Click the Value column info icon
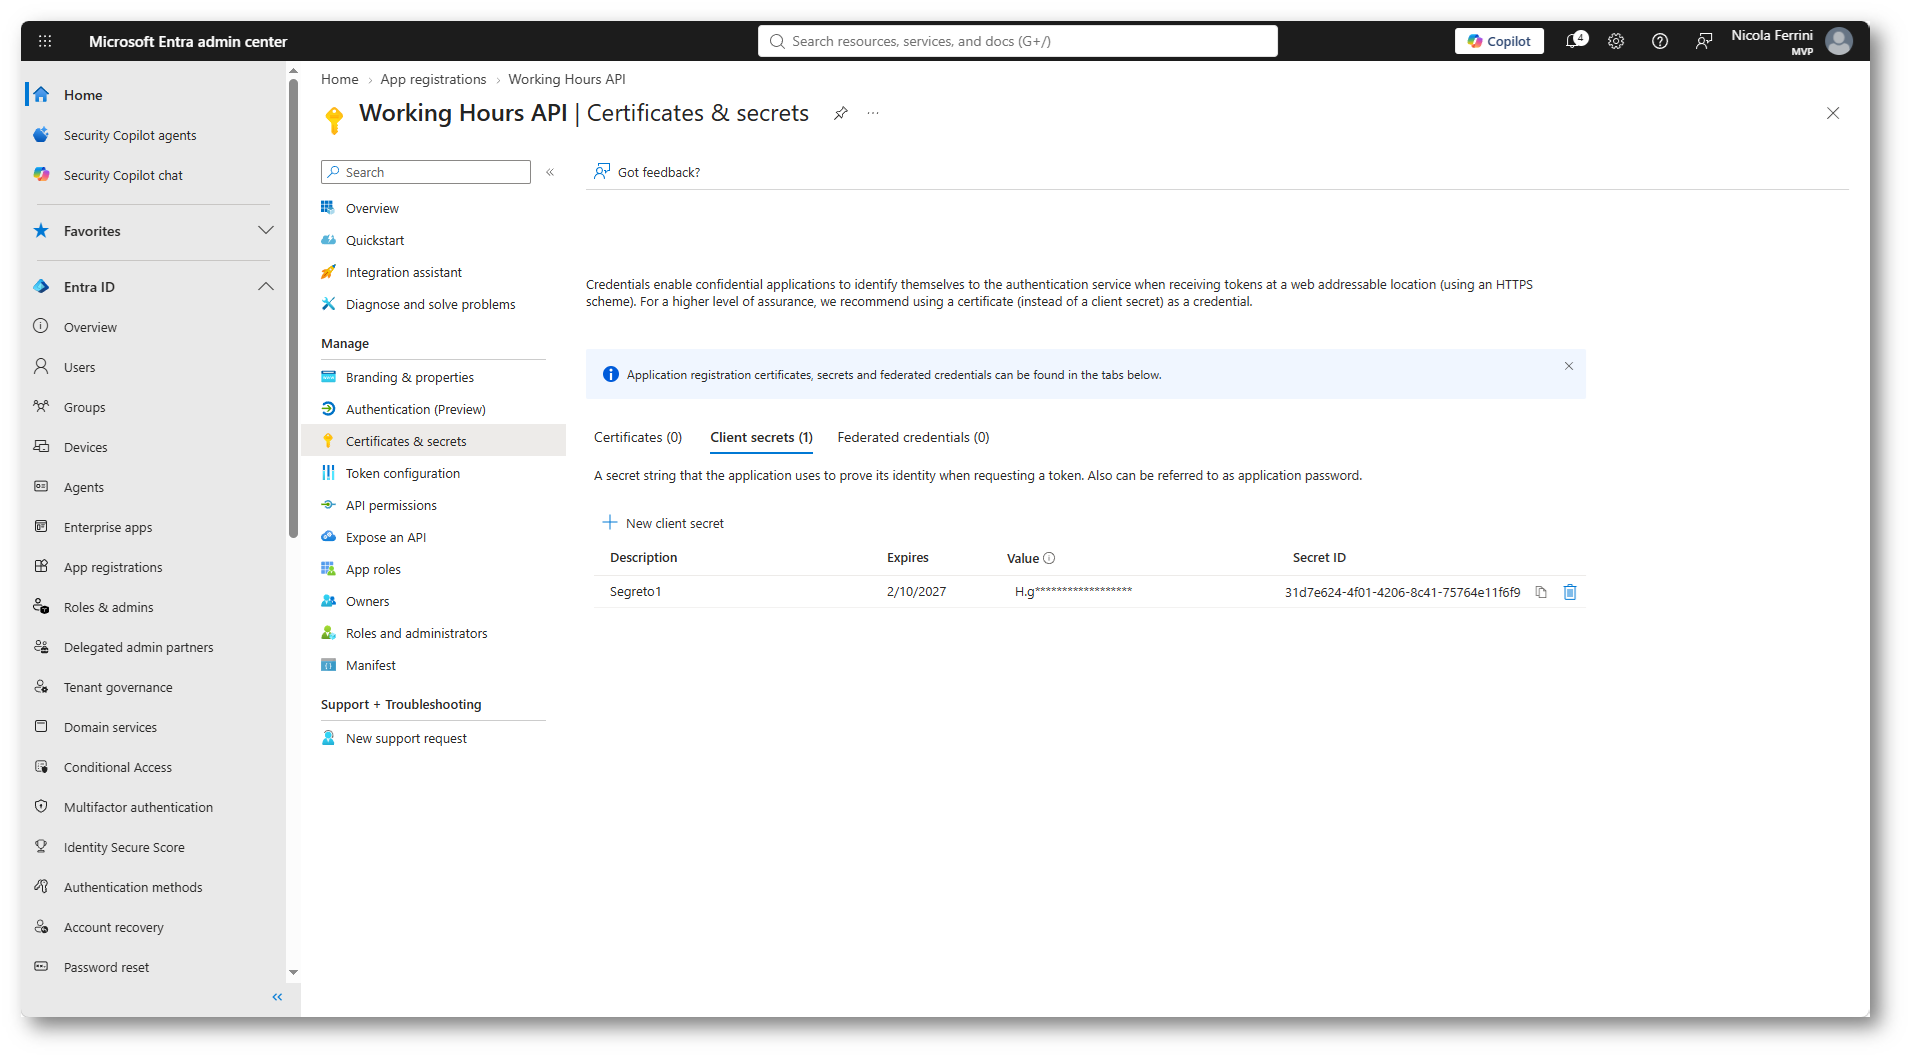 [x=1049, y=558]
